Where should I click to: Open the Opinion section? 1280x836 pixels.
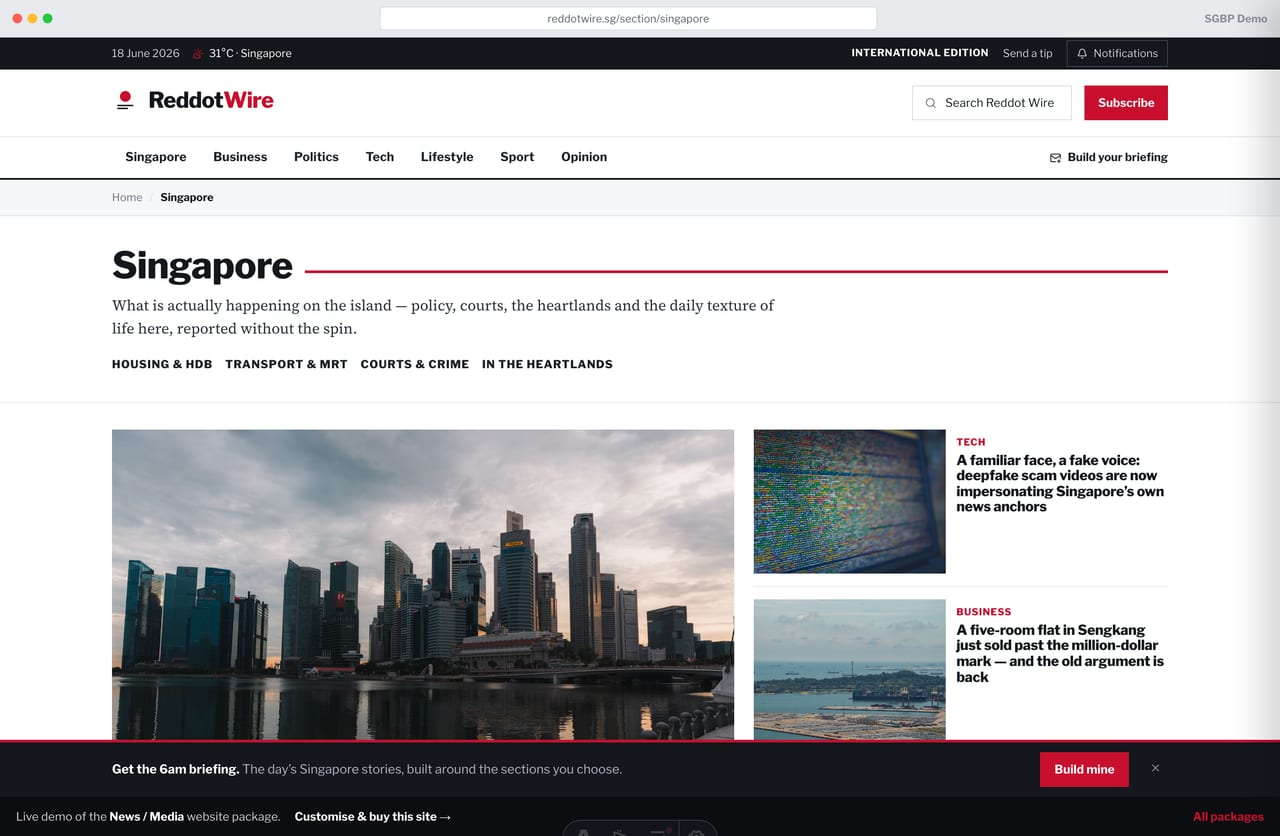click(x=584, y=157)
